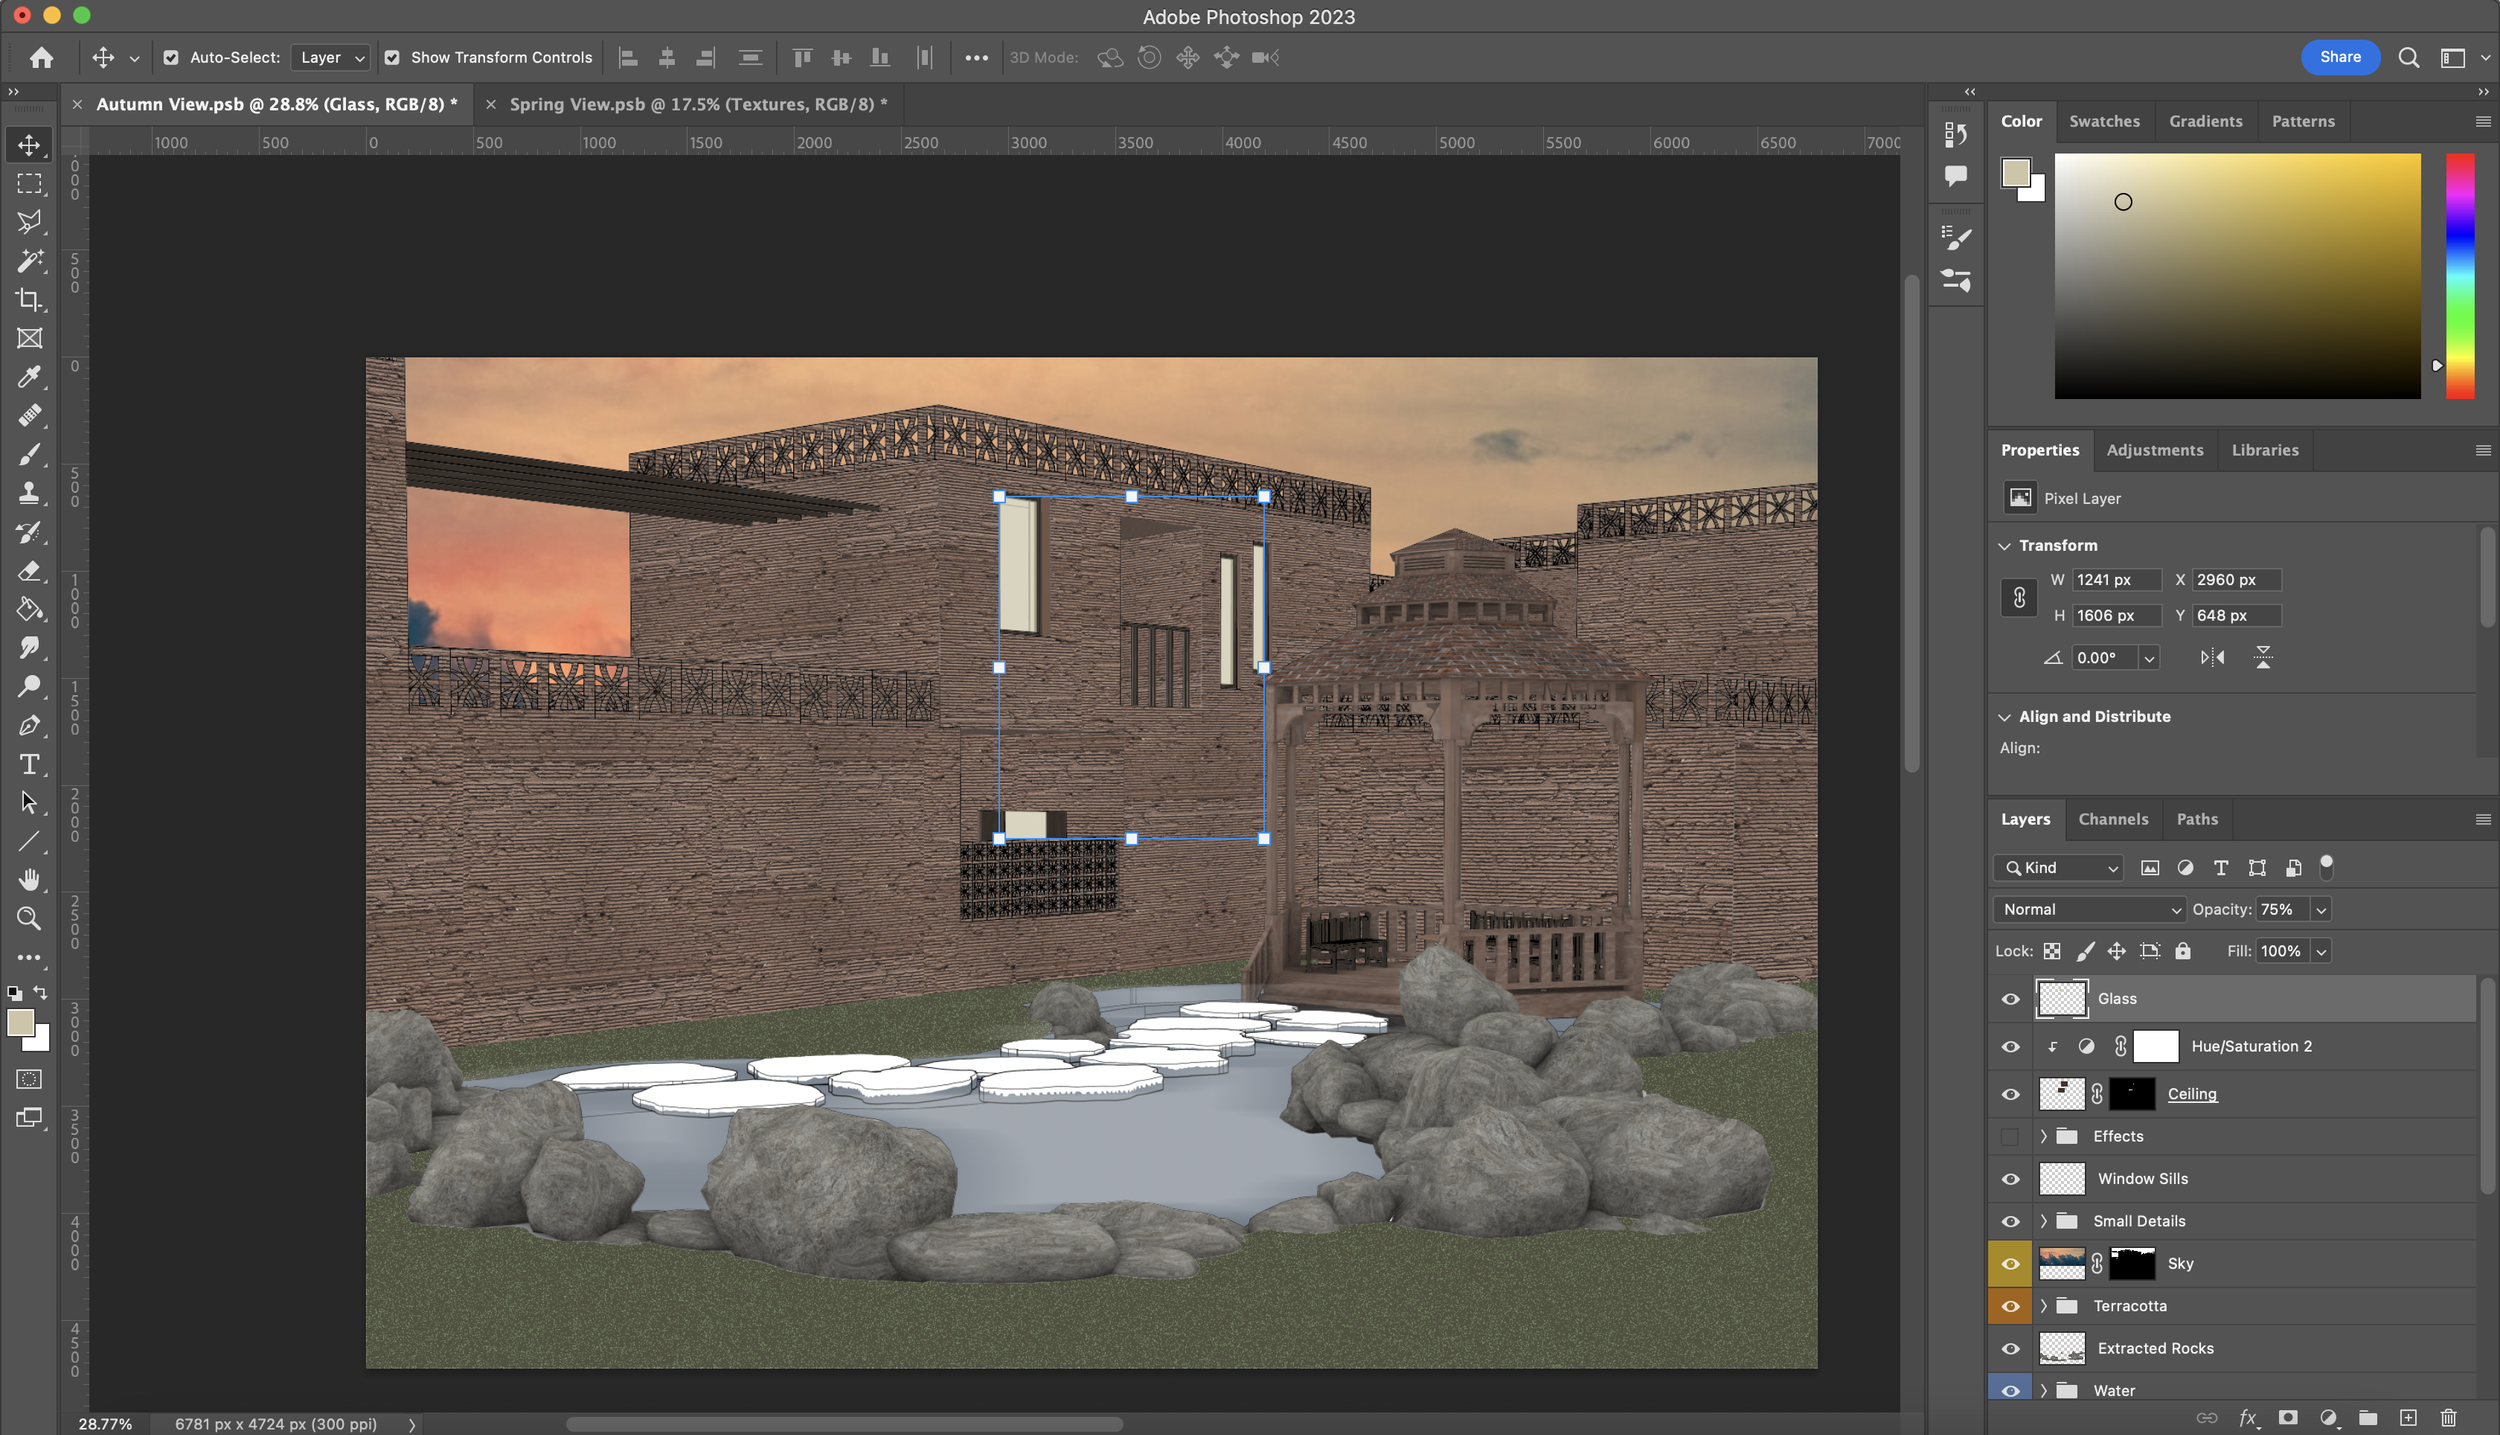
Task: Open the Channels tab
Action: pos(2112,819)
